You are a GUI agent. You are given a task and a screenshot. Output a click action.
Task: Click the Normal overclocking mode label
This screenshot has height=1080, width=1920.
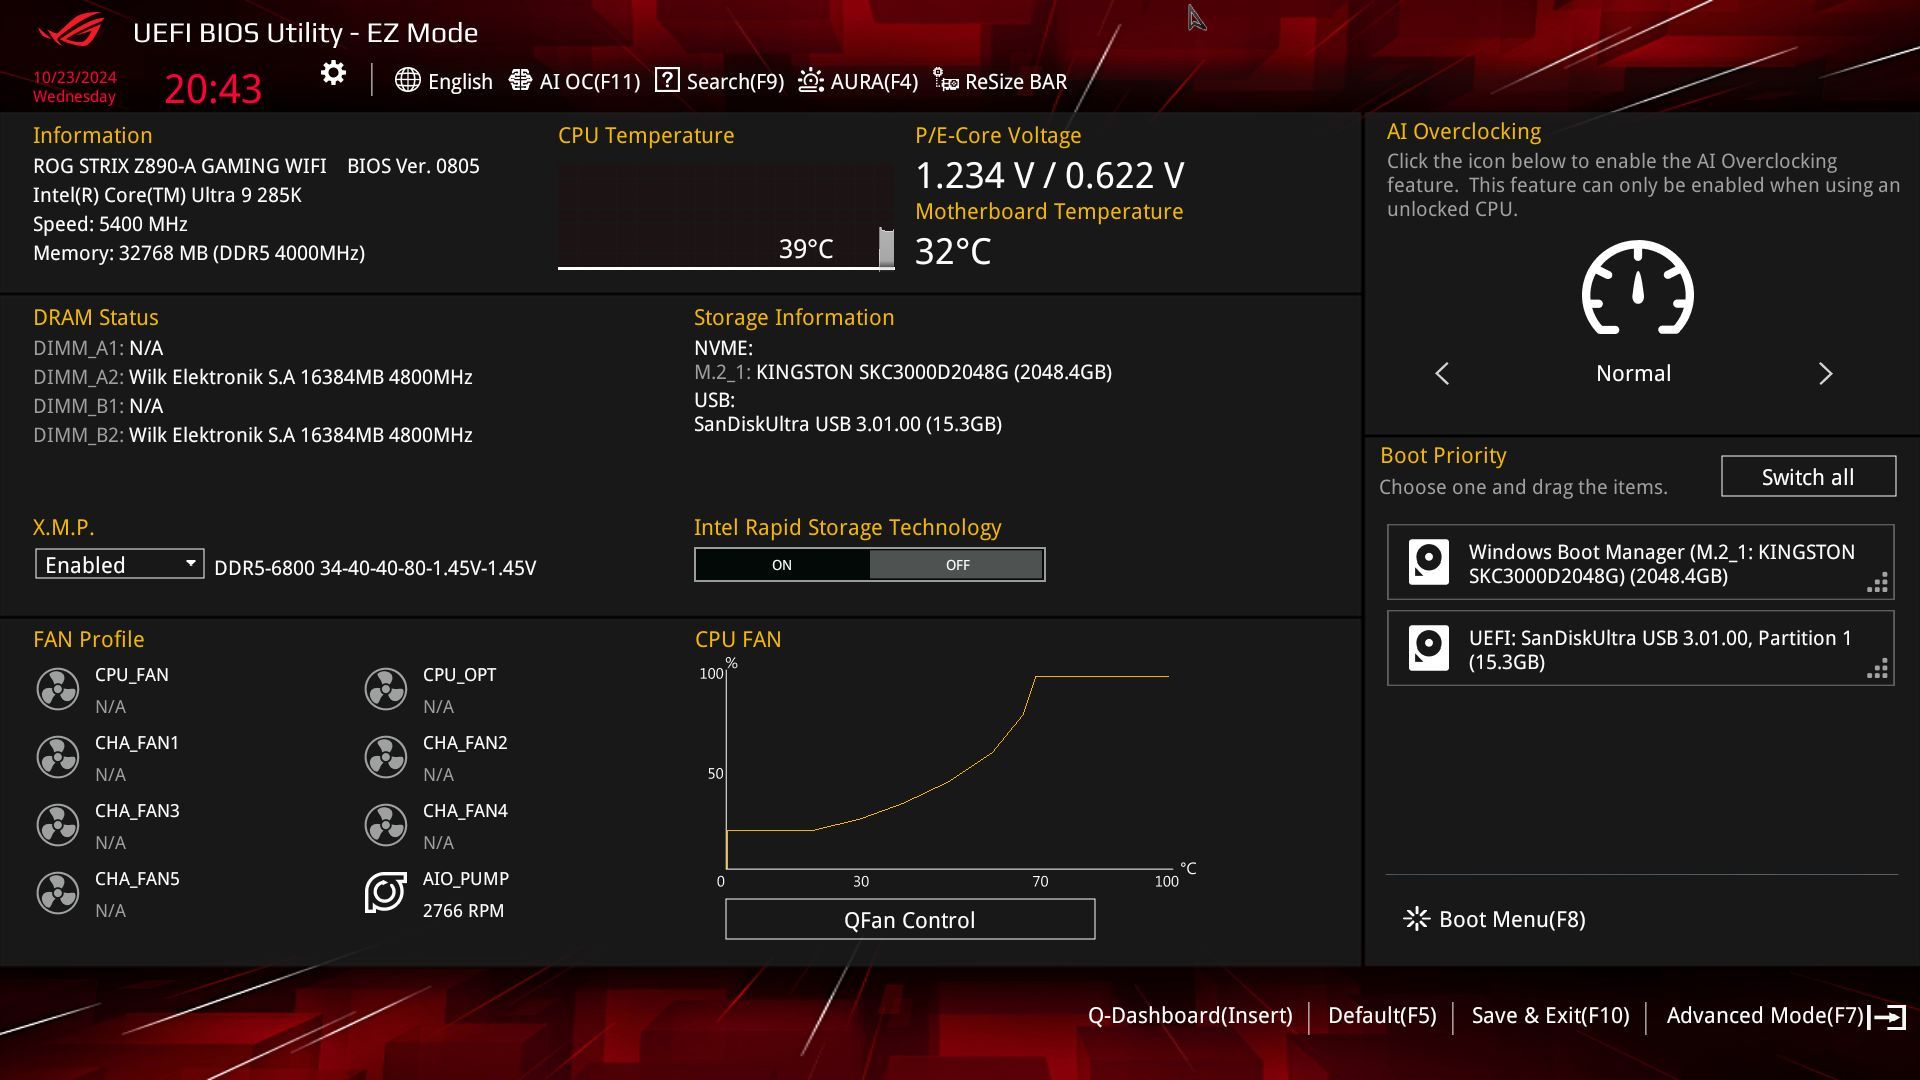[1633, 373]
